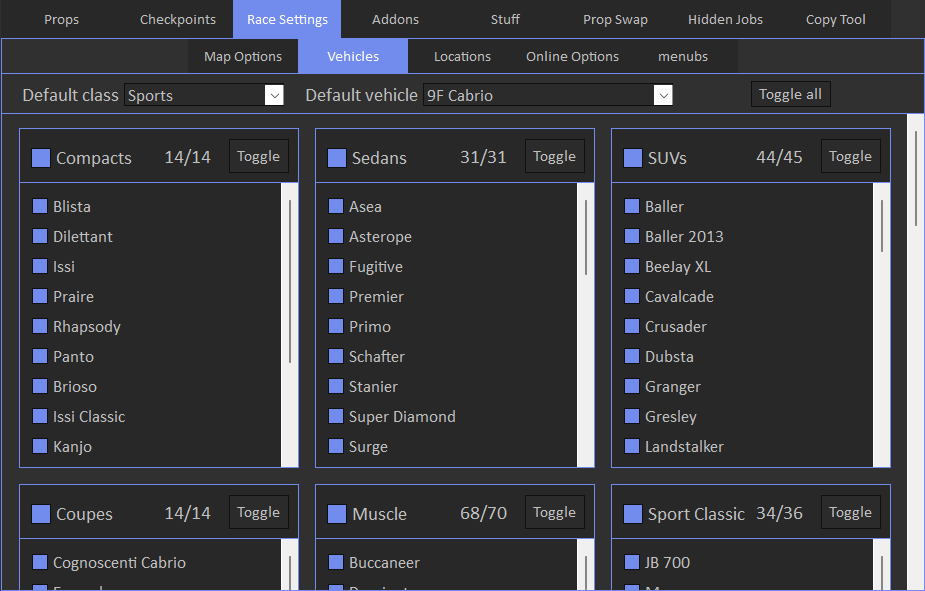Toggle the Schafter checkbox

click(x=336, y=356)
